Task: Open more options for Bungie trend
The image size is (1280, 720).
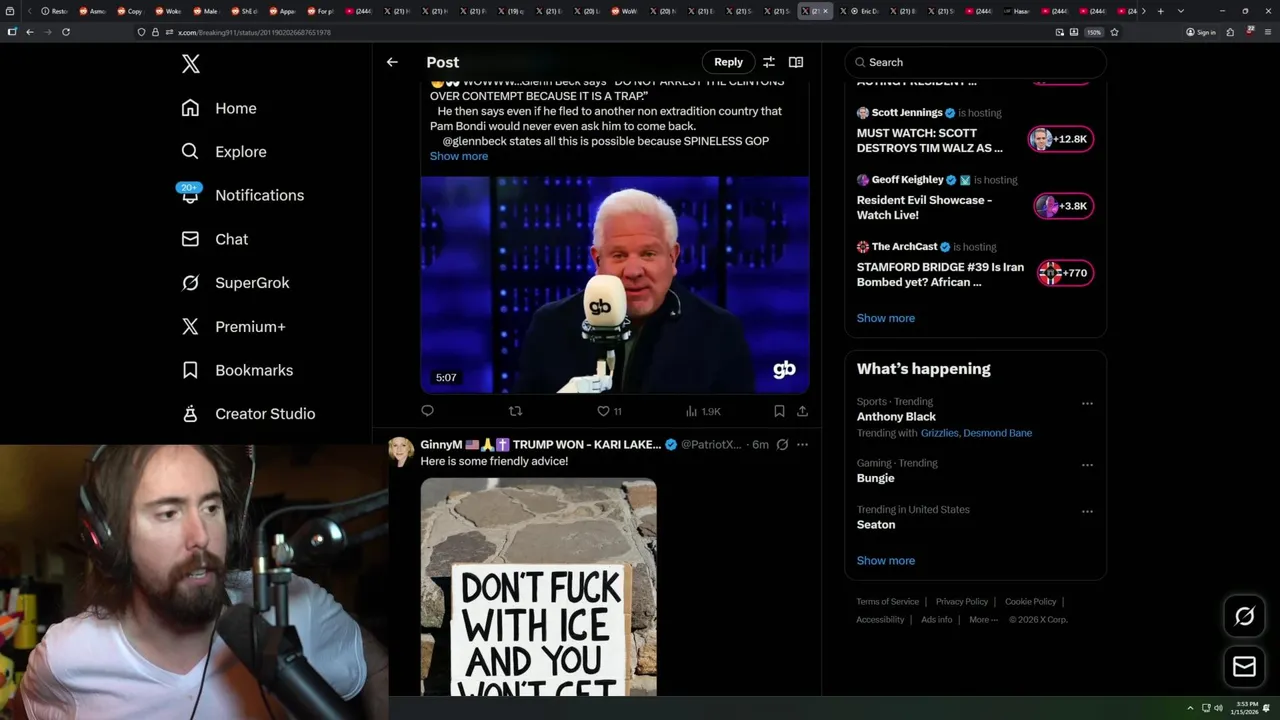Action: [x=1087, y=465]
